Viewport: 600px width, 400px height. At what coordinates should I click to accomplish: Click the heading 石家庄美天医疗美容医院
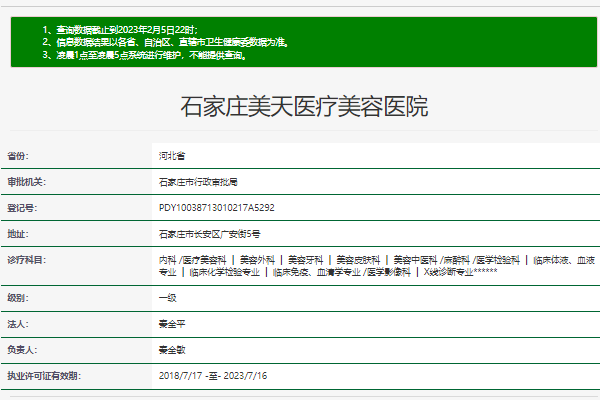pyautogui.click(x=304, y=106)
